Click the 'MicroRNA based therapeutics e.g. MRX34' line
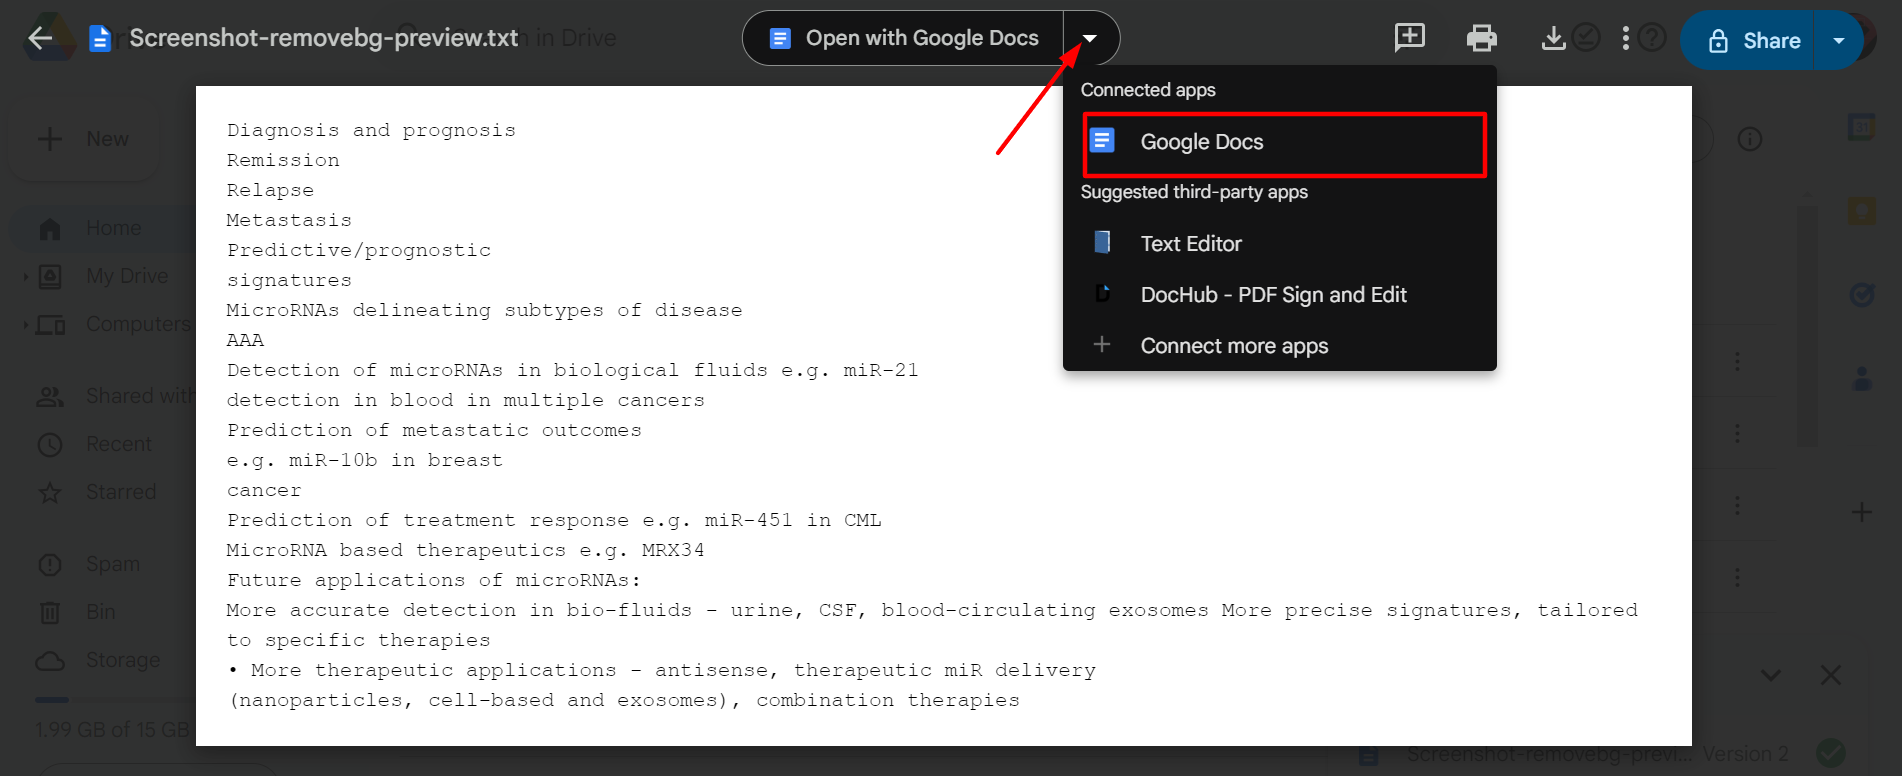Image resolution: width=1902 pixels, height=776 pixels. [466, 550]
